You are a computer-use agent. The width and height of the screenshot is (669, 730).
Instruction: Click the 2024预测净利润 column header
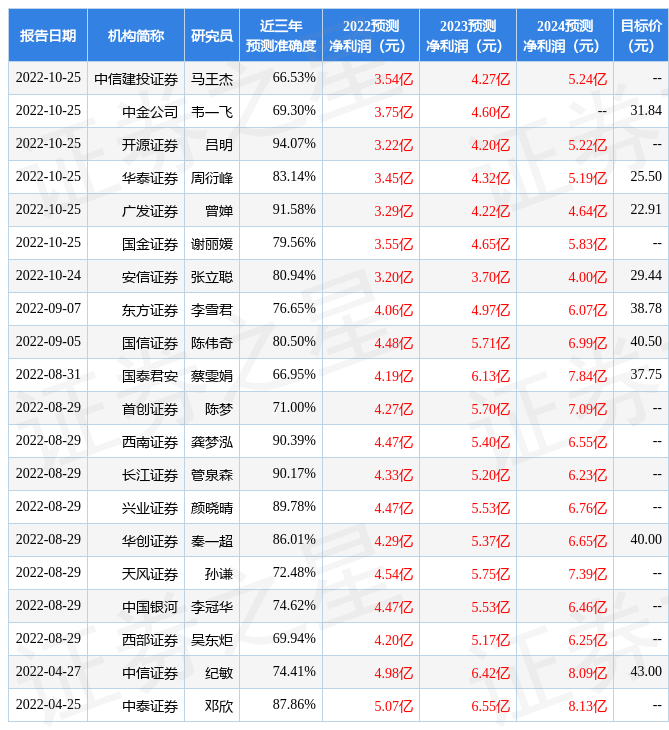565,35
